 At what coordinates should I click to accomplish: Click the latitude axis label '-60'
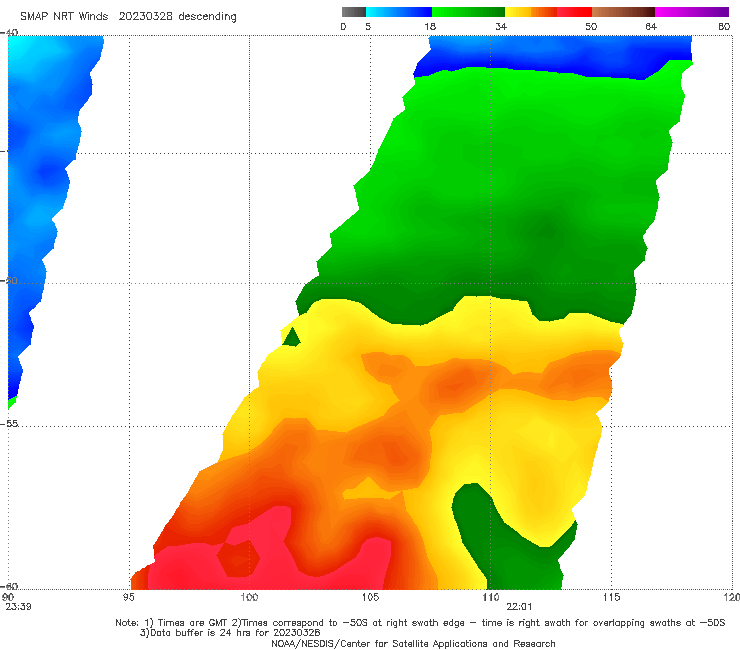tap(10, 586)
